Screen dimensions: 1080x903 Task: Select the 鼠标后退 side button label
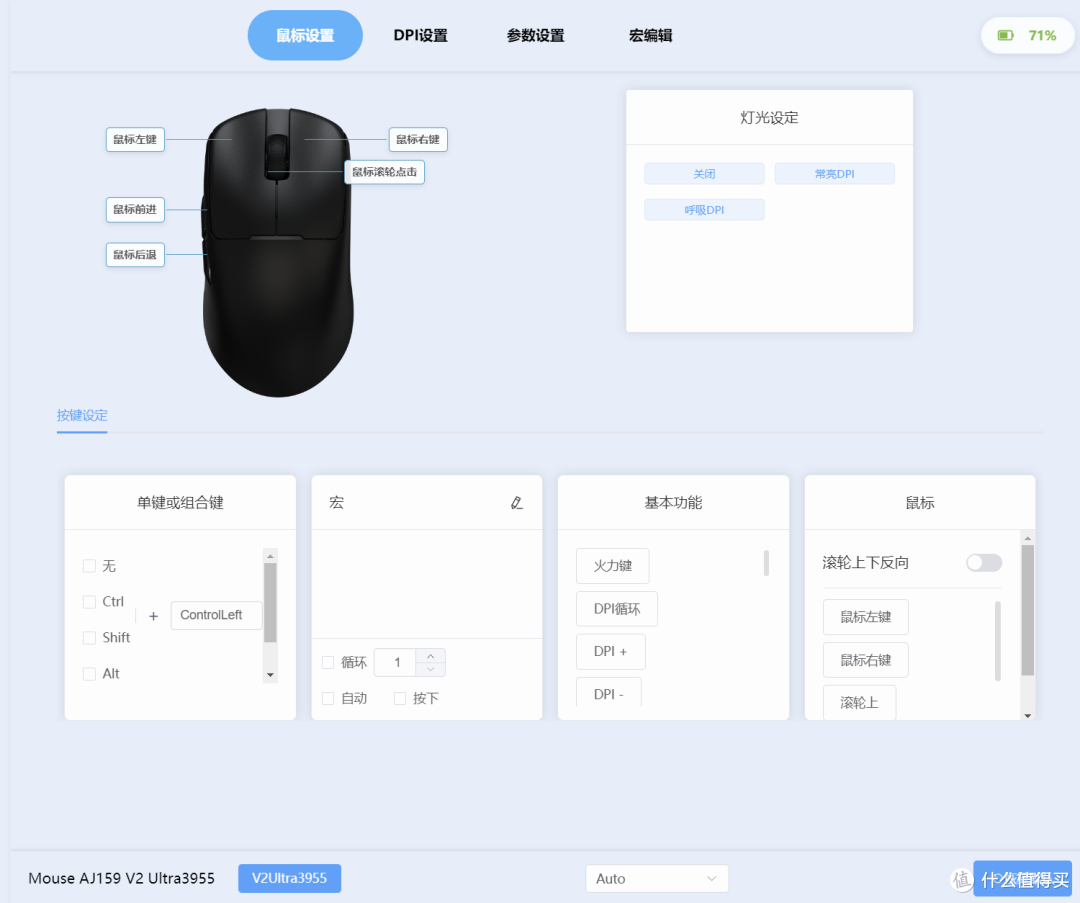[135, 255]
